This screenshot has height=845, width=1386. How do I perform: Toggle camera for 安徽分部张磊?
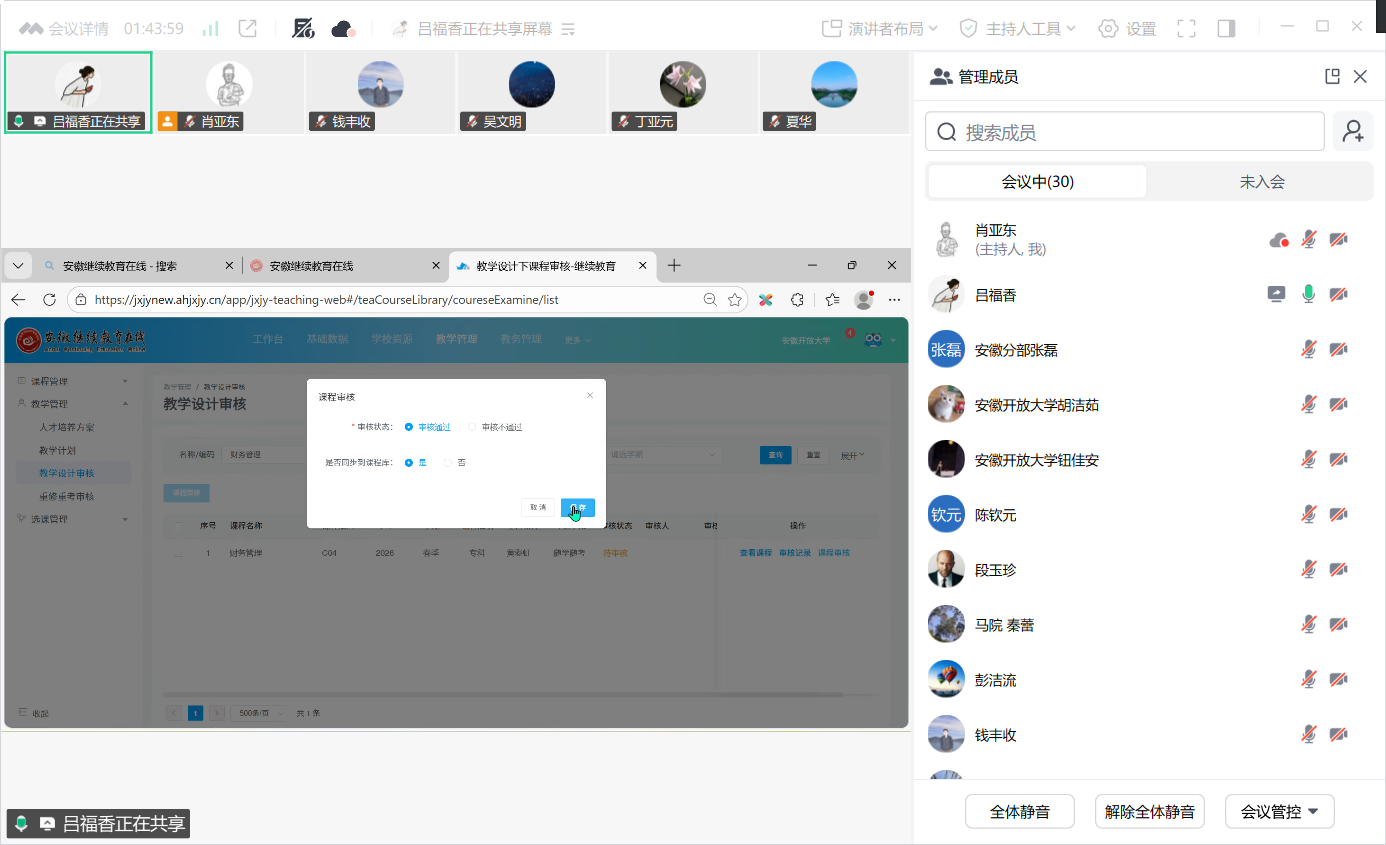(1338, 349)
